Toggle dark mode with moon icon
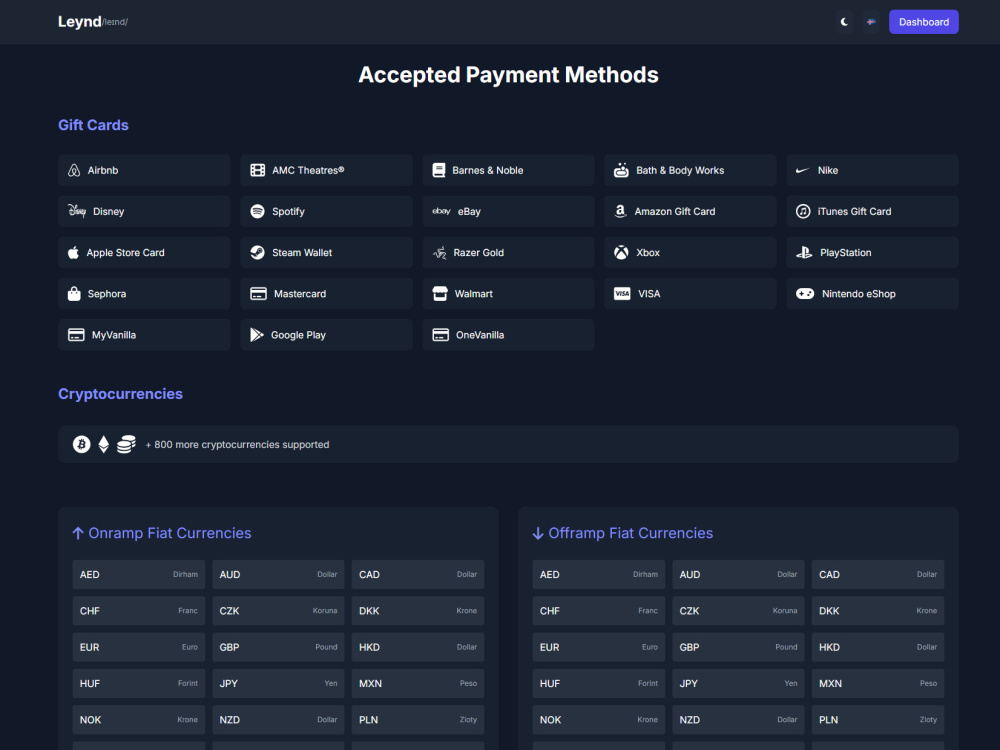 coord(844,22)
